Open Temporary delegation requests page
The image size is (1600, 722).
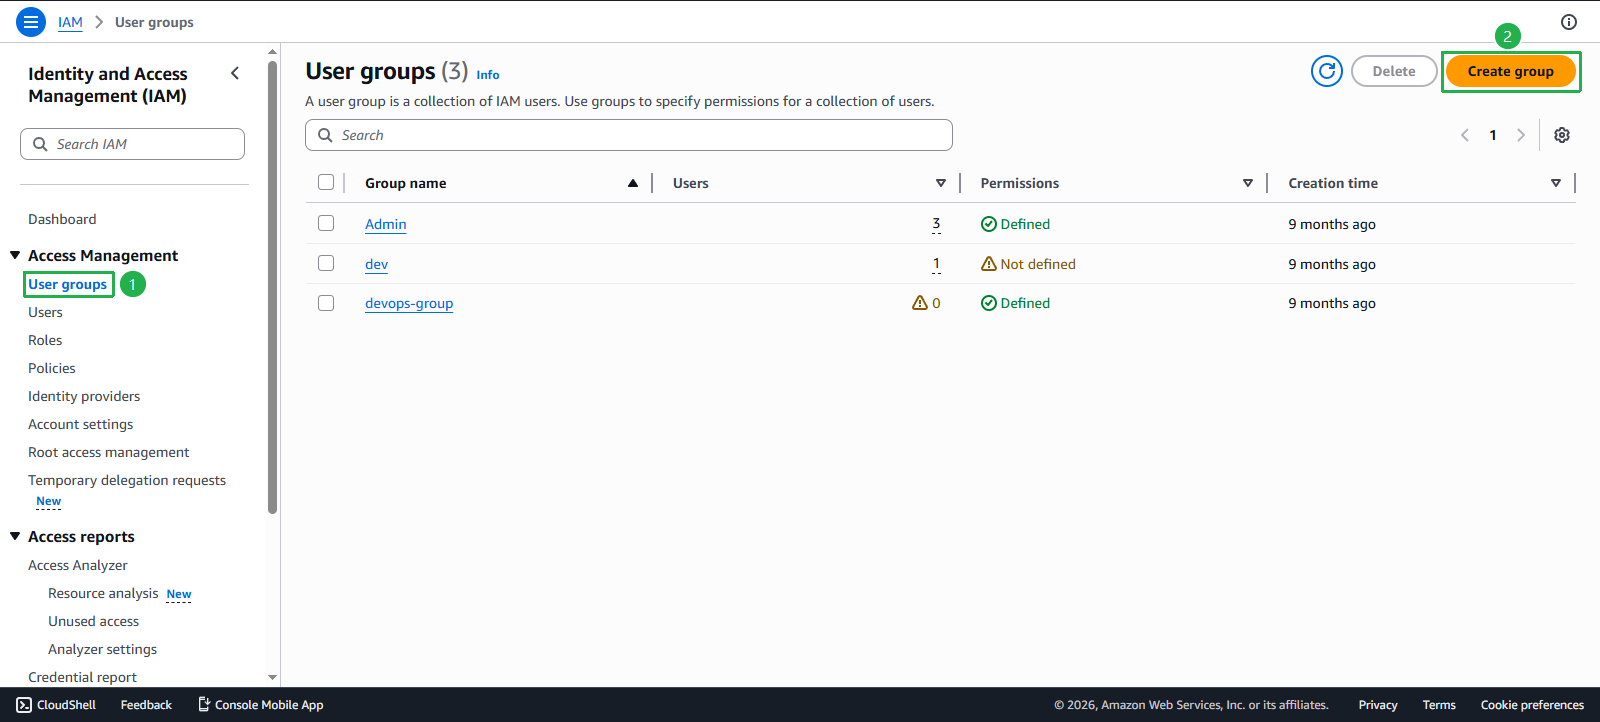(127, 480)
